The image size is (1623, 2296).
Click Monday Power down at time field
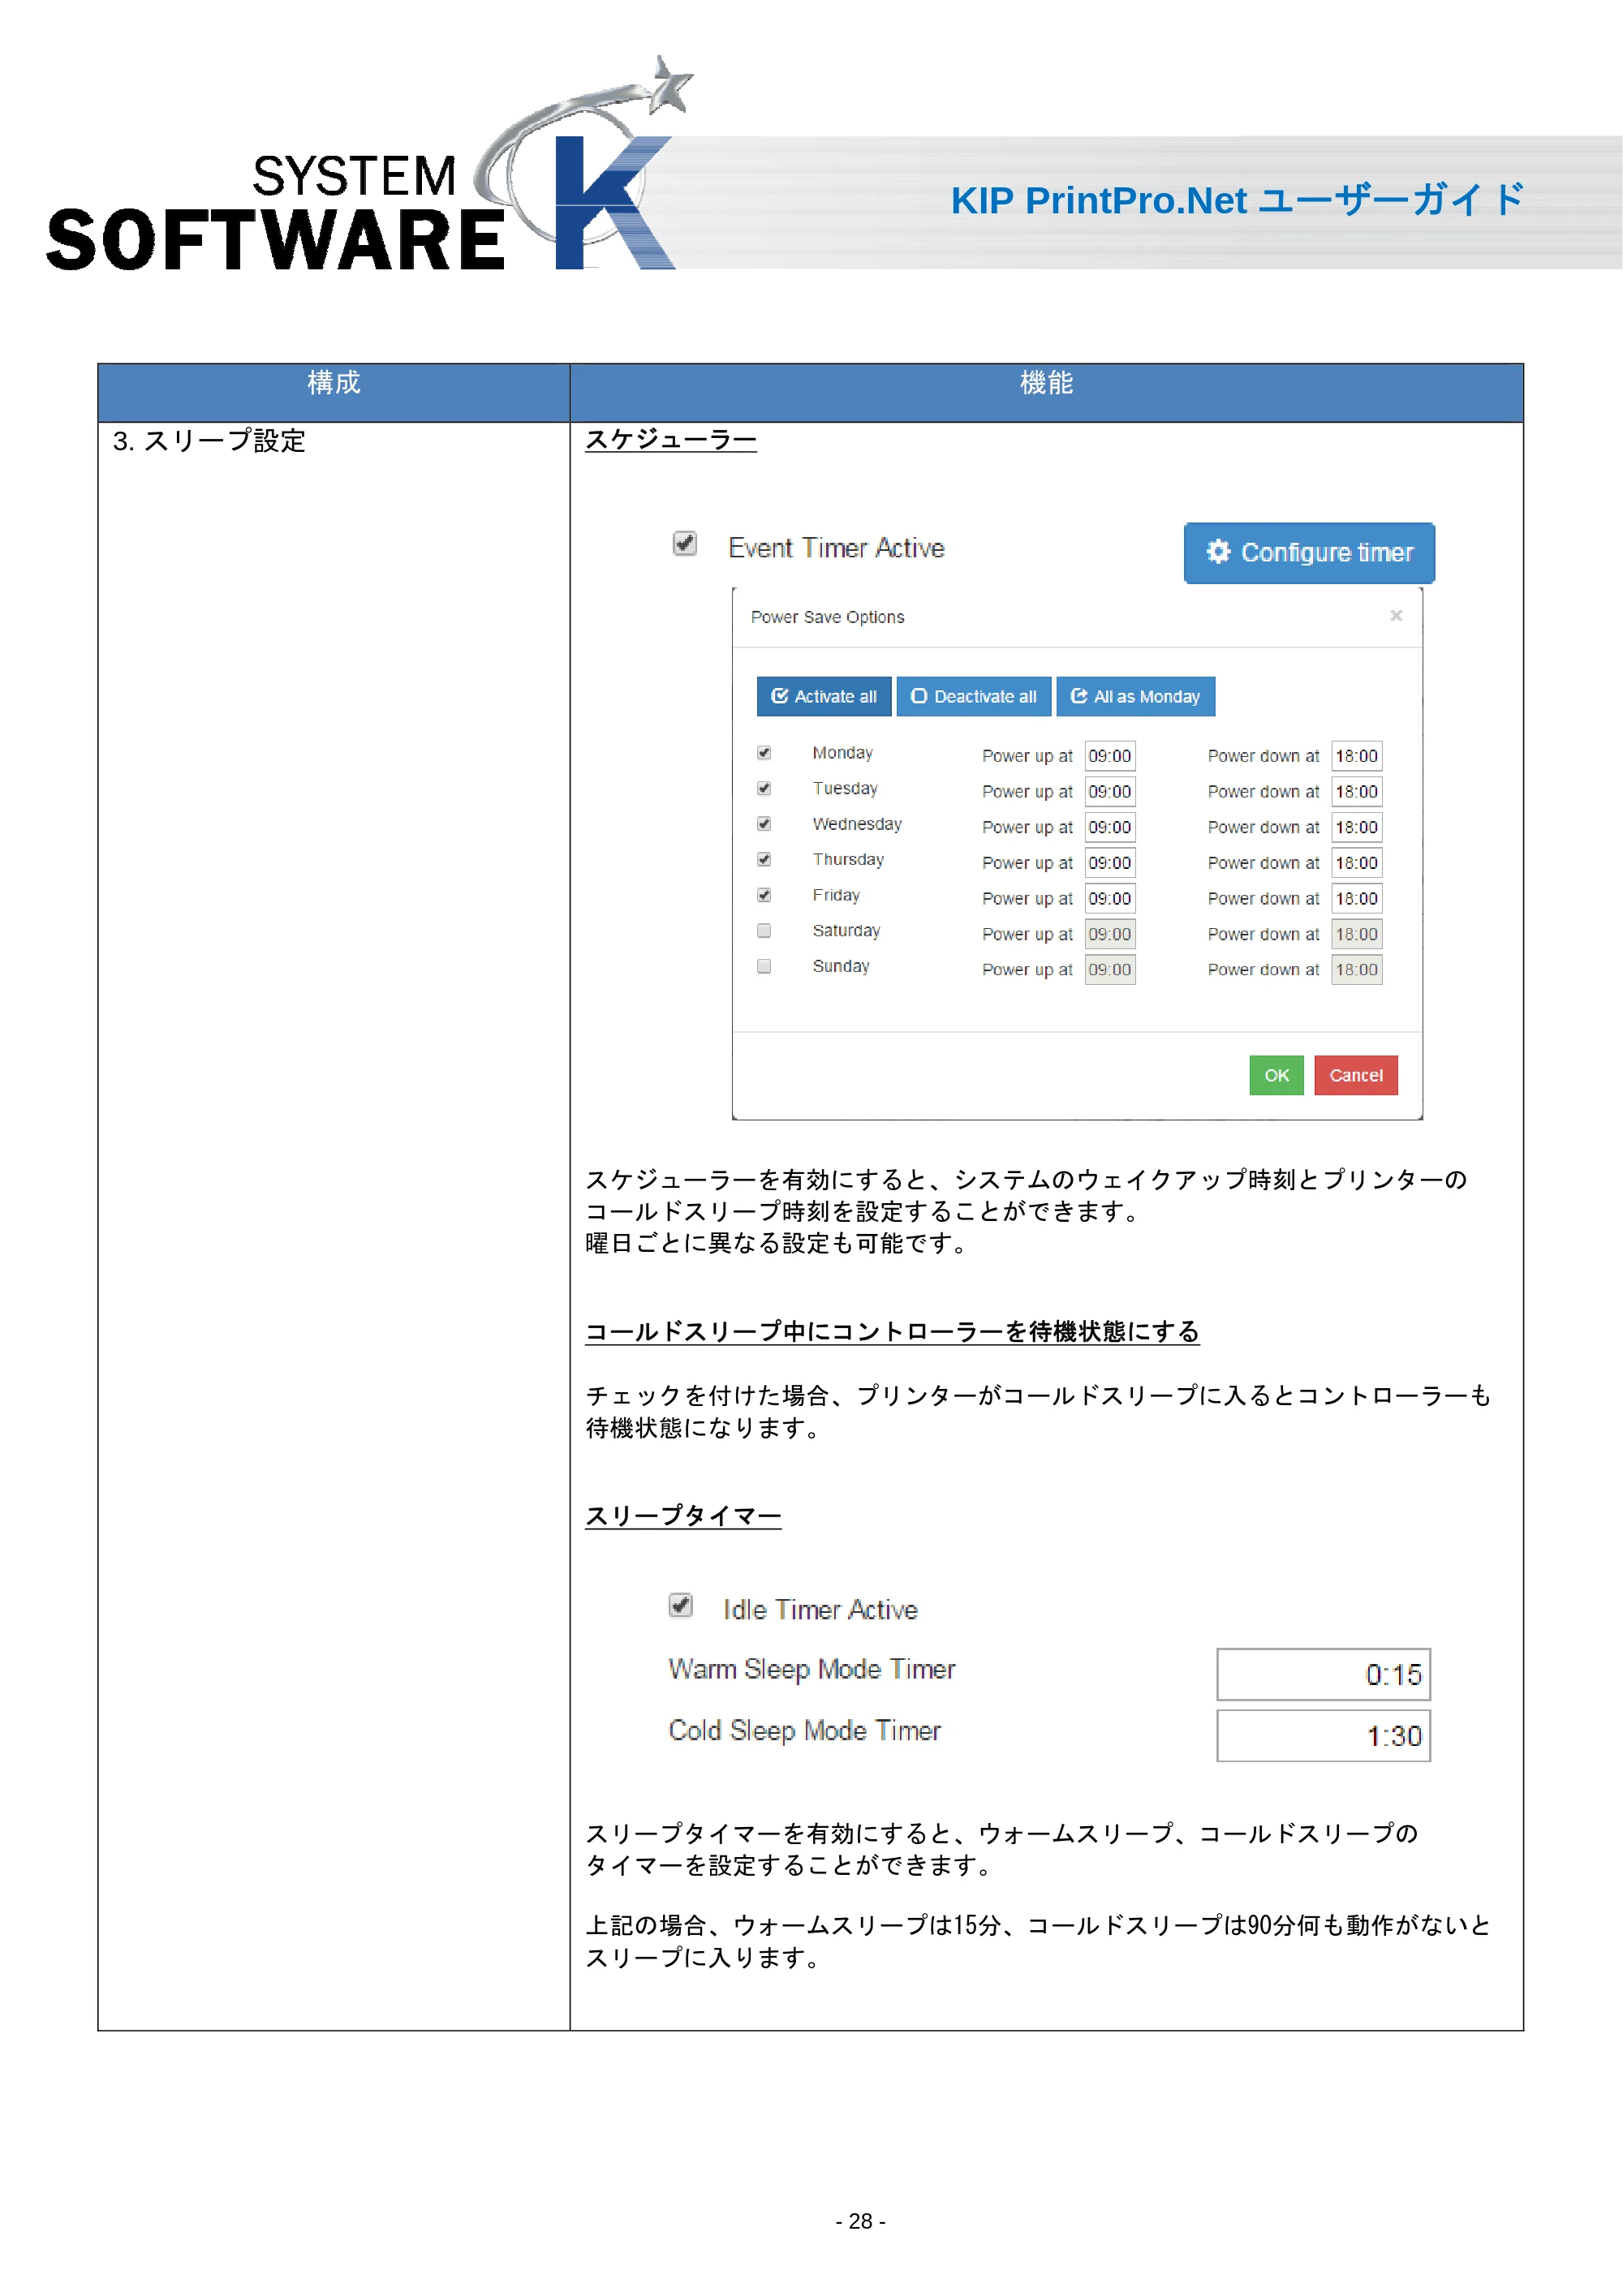click(1356, 756)
